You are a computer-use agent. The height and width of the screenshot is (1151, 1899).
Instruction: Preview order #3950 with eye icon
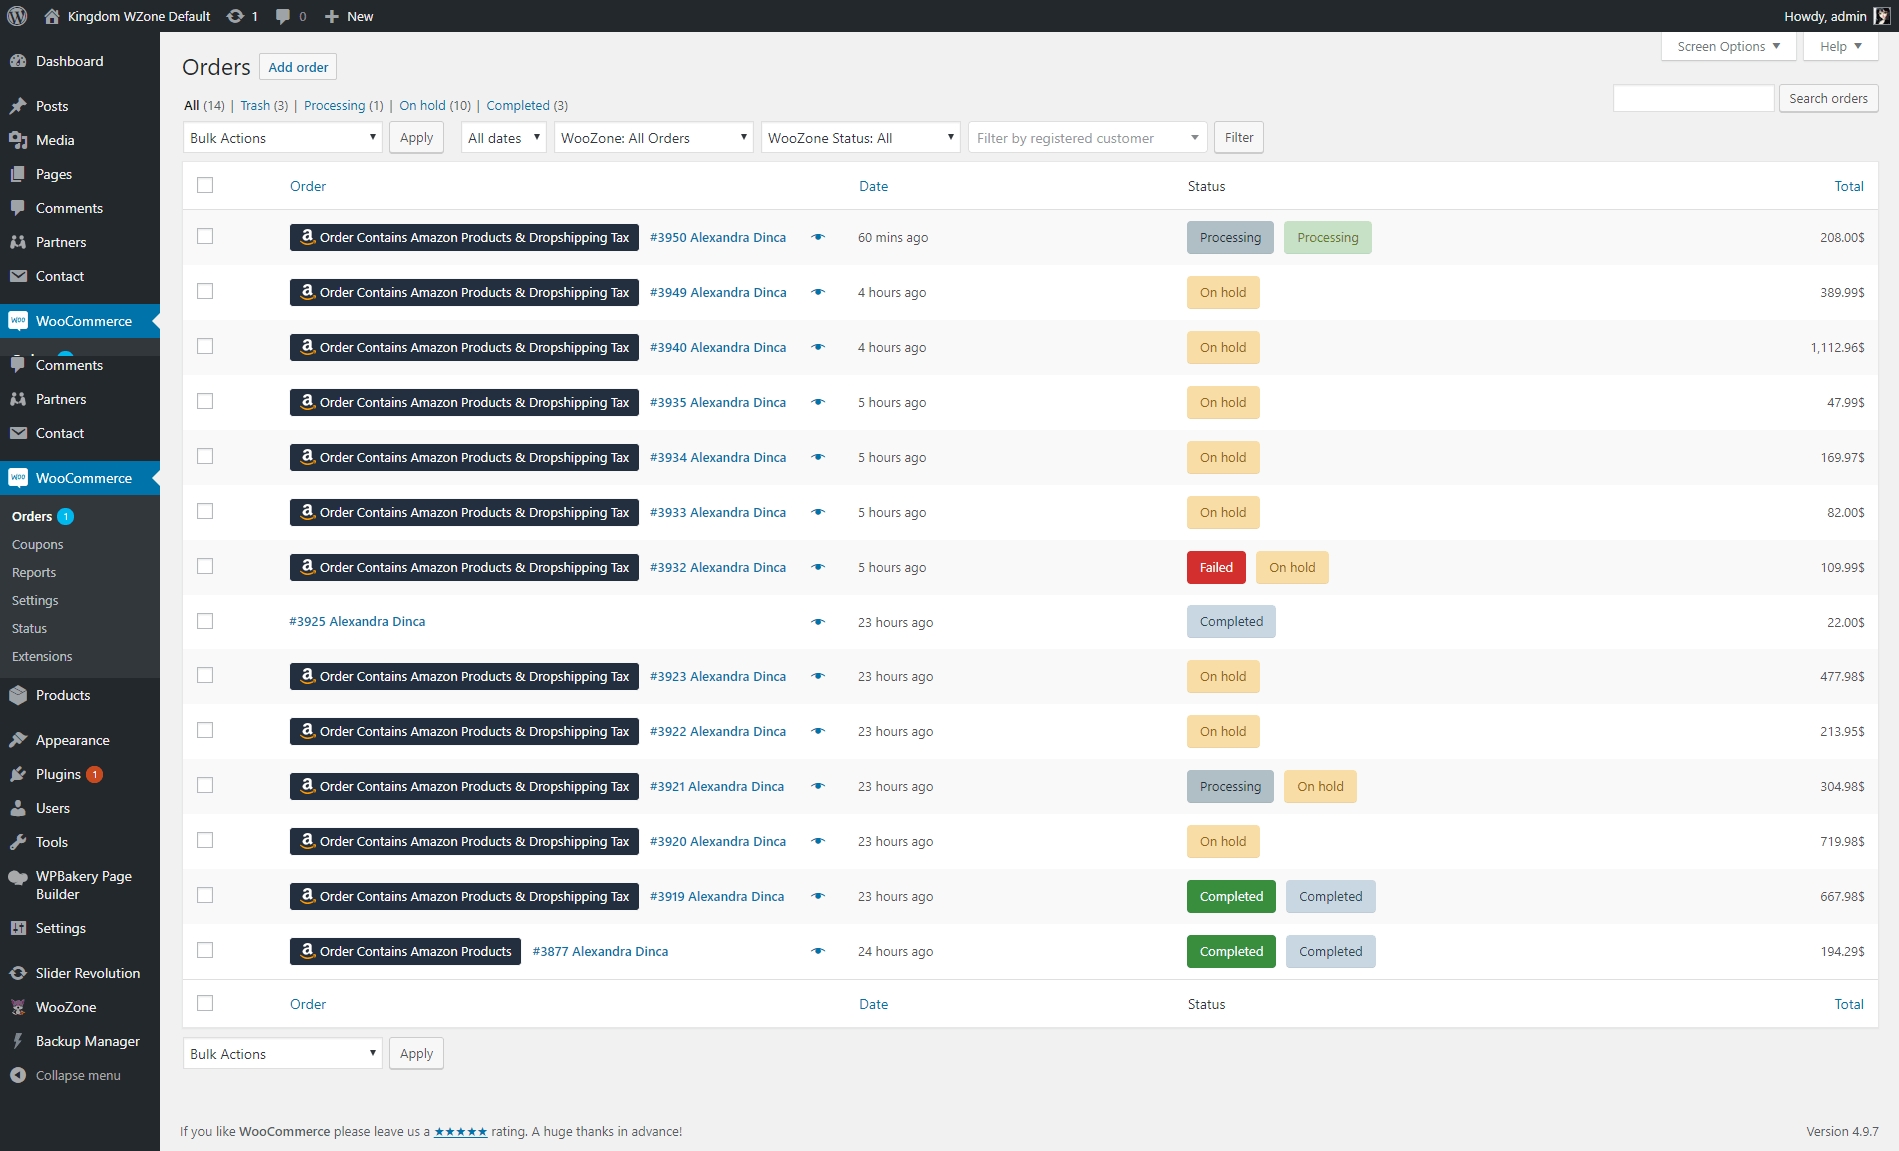pos(818,237)
